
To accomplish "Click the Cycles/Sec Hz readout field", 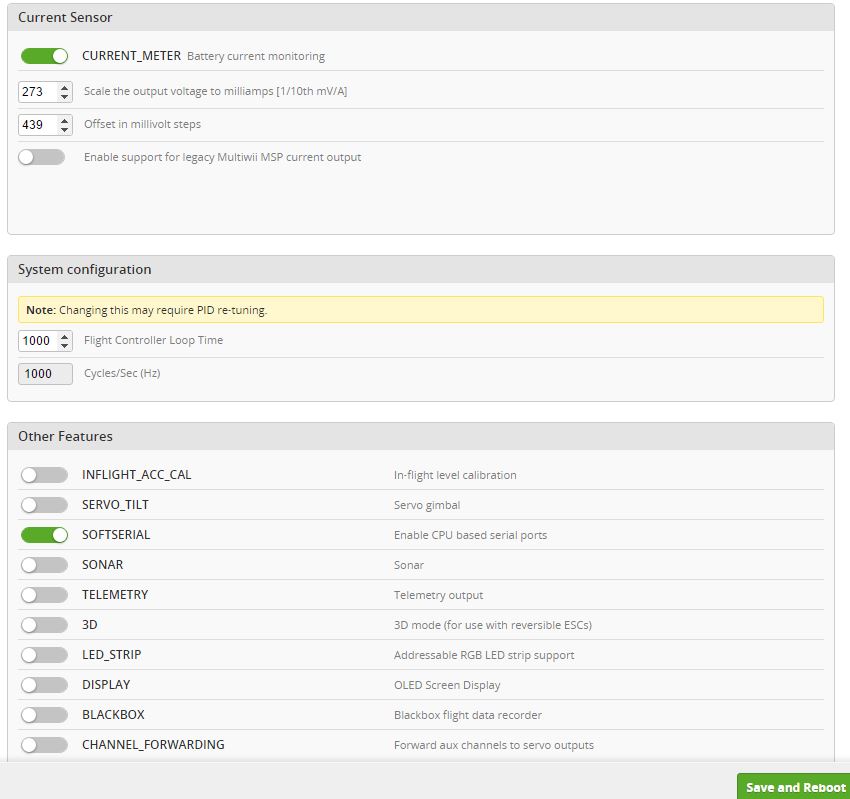I will (45, 374).
